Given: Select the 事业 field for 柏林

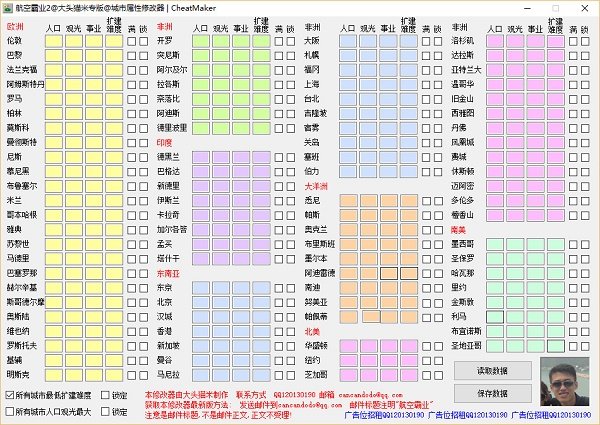Looking at the screenshot, I should [x=94, y=114].
